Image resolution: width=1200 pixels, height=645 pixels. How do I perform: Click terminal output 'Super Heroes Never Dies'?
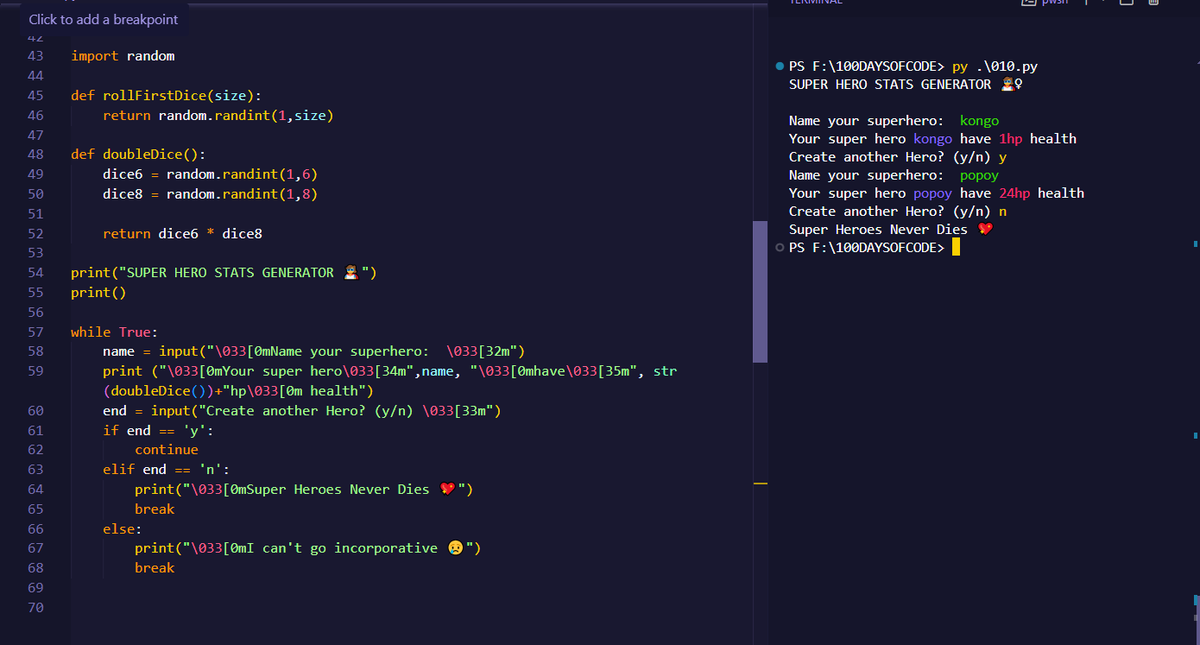pyautogui.click(x=878, y=229)
